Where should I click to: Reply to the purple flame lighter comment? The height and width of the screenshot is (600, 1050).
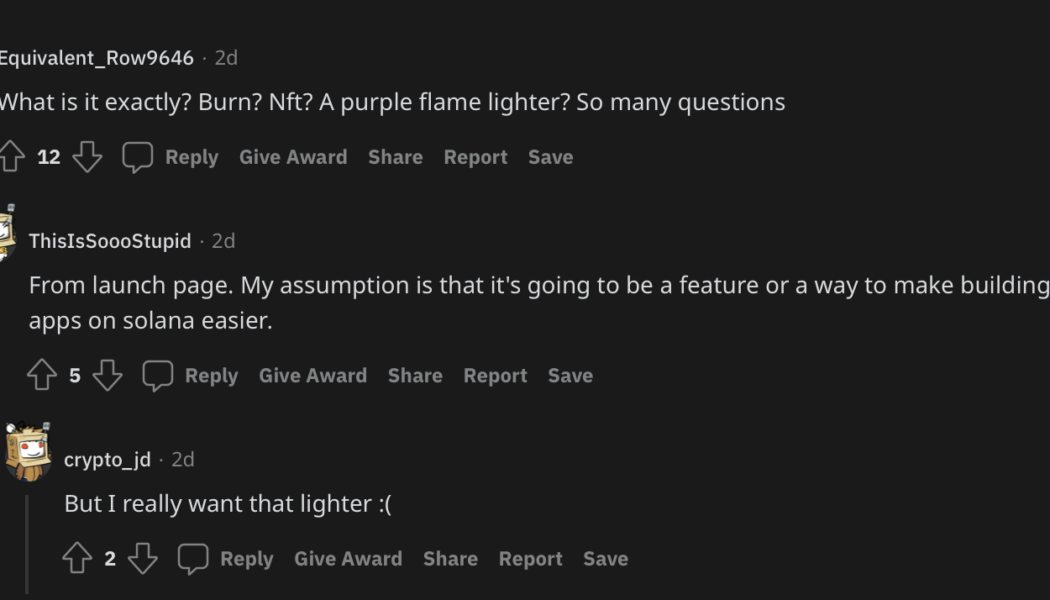(171, 157)
